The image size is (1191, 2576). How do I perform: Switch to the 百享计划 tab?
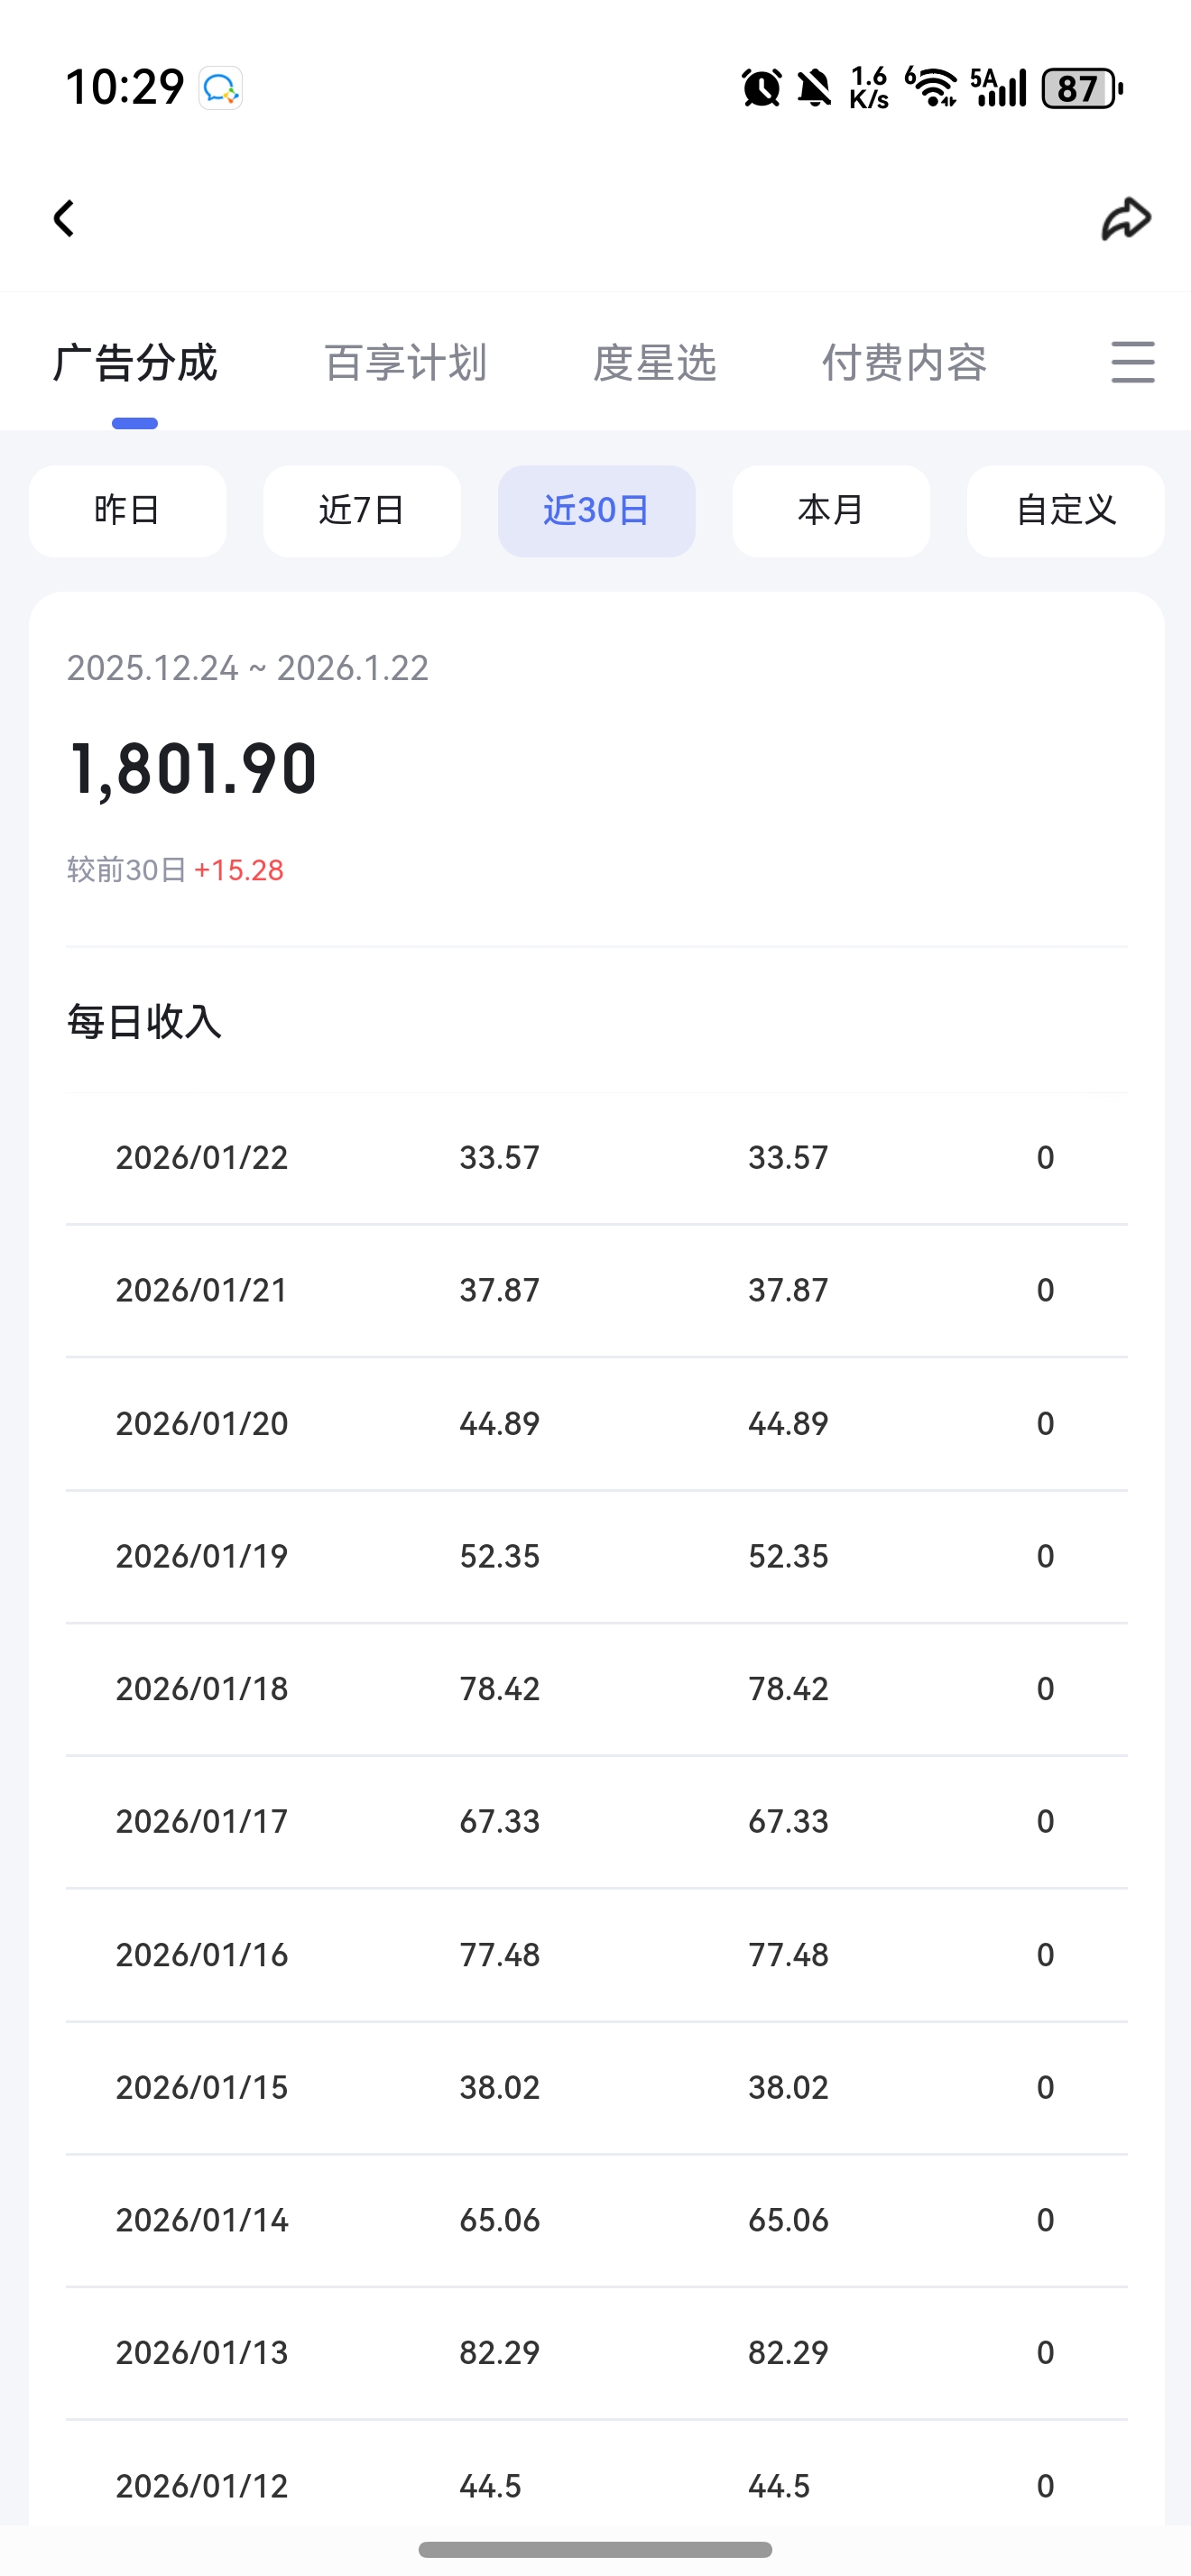pyautogui.click(x=405, y=362)
